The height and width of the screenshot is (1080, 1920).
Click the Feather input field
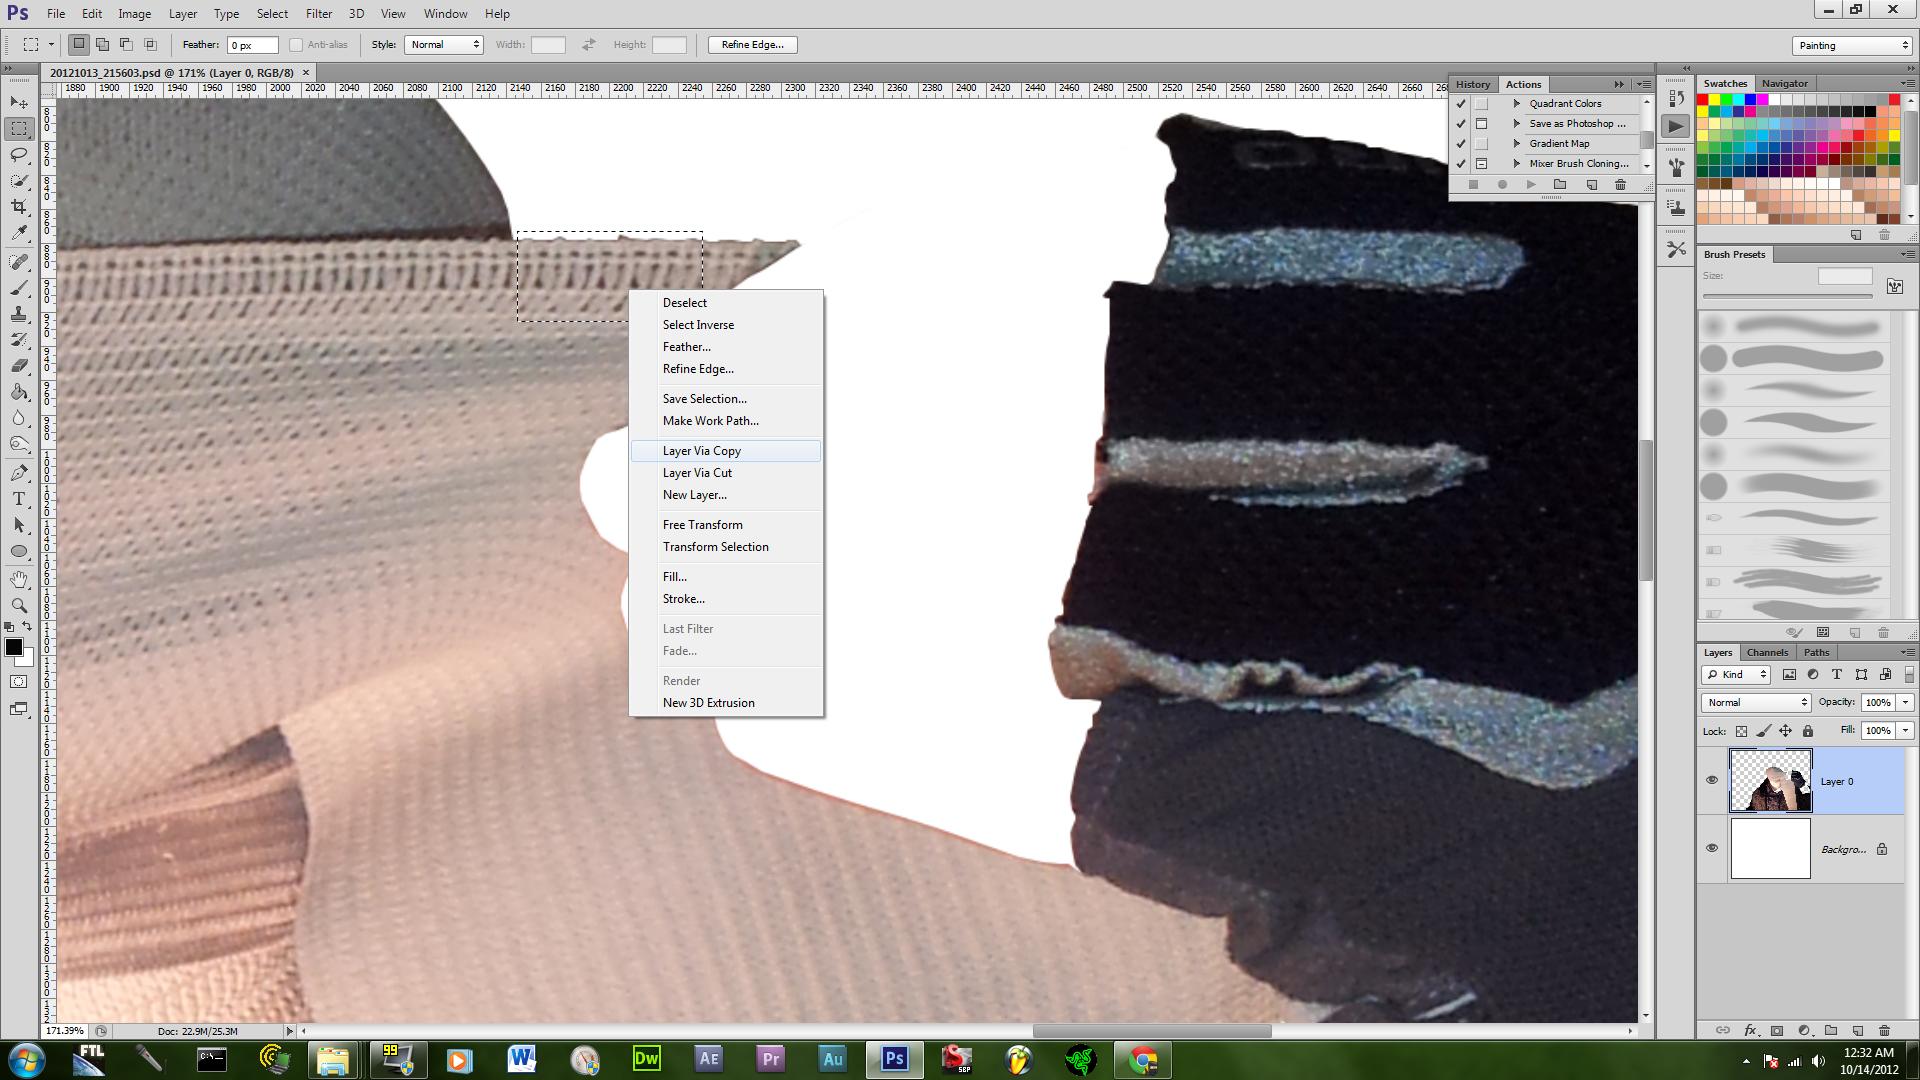[252, 45]
